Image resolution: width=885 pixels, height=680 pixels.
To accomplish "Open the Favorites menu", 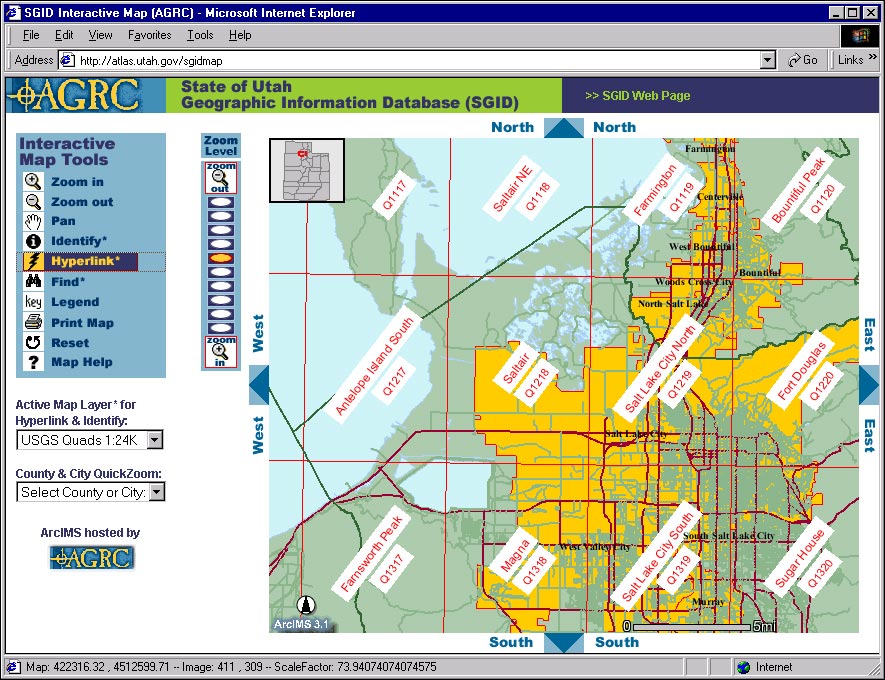I will (x=150, y=35).
